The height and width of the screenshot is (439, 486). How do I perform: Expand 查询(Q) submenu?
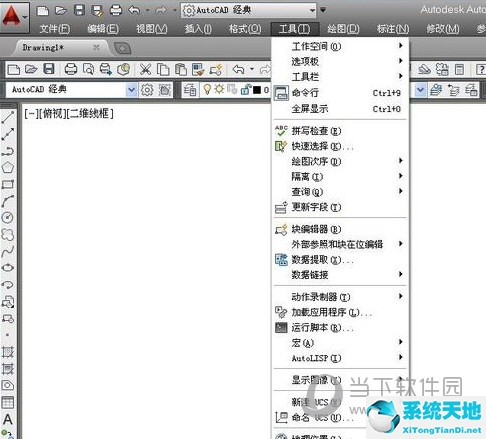pos(340,192)
